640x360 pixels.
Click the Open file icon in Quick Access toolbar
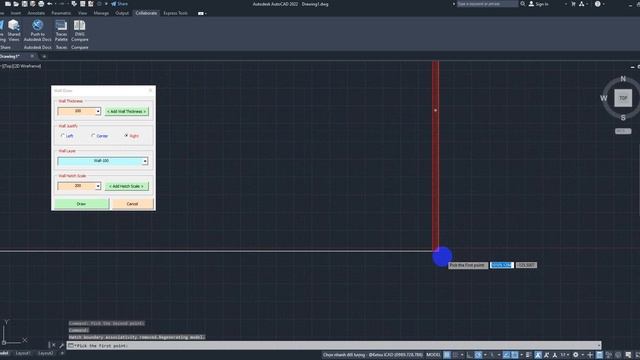pyautogui.click(x=16, y=4)
